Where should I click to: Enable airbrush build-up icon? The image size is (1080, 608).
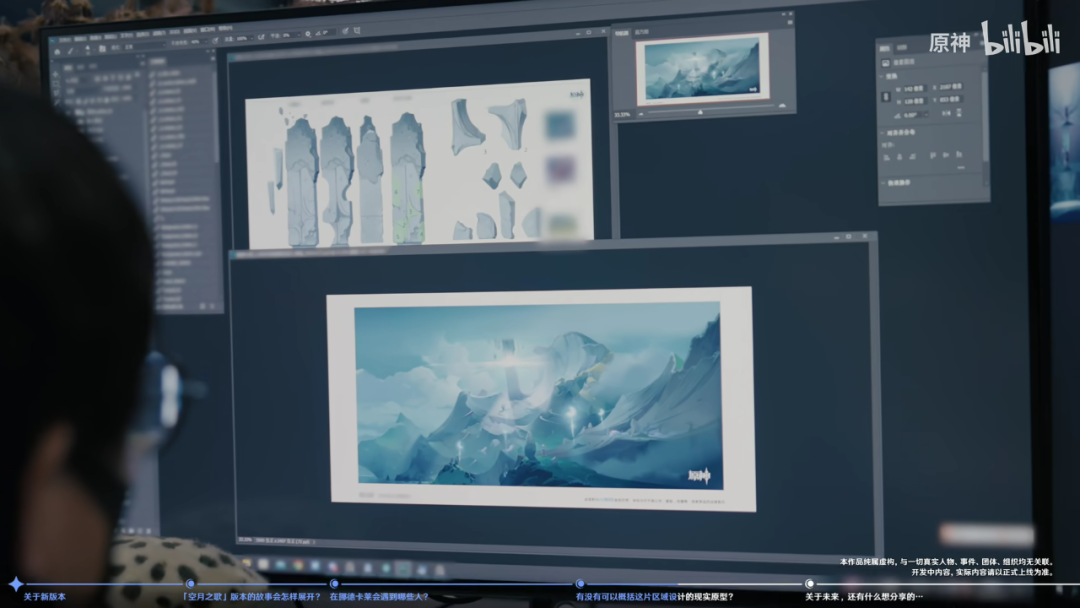261,36
